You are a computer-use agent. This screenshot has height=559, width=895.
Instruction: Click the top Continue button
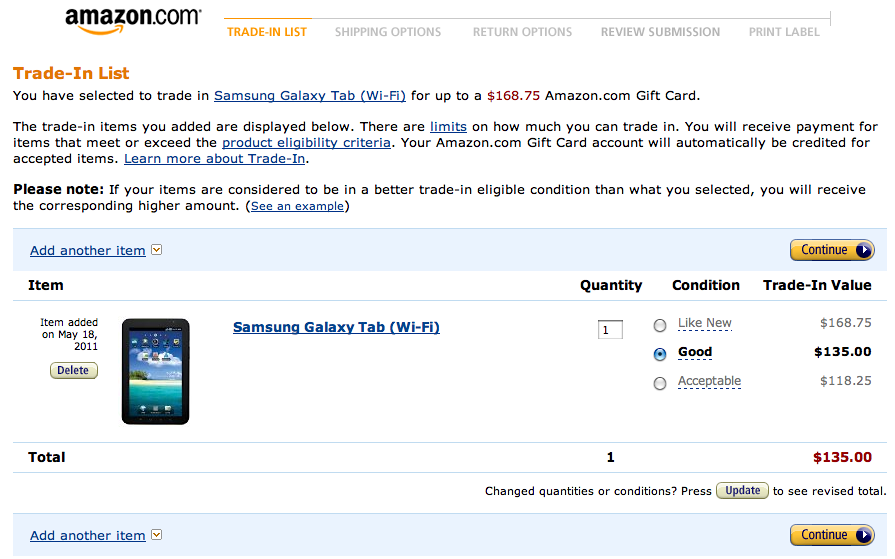pos(831,250)
